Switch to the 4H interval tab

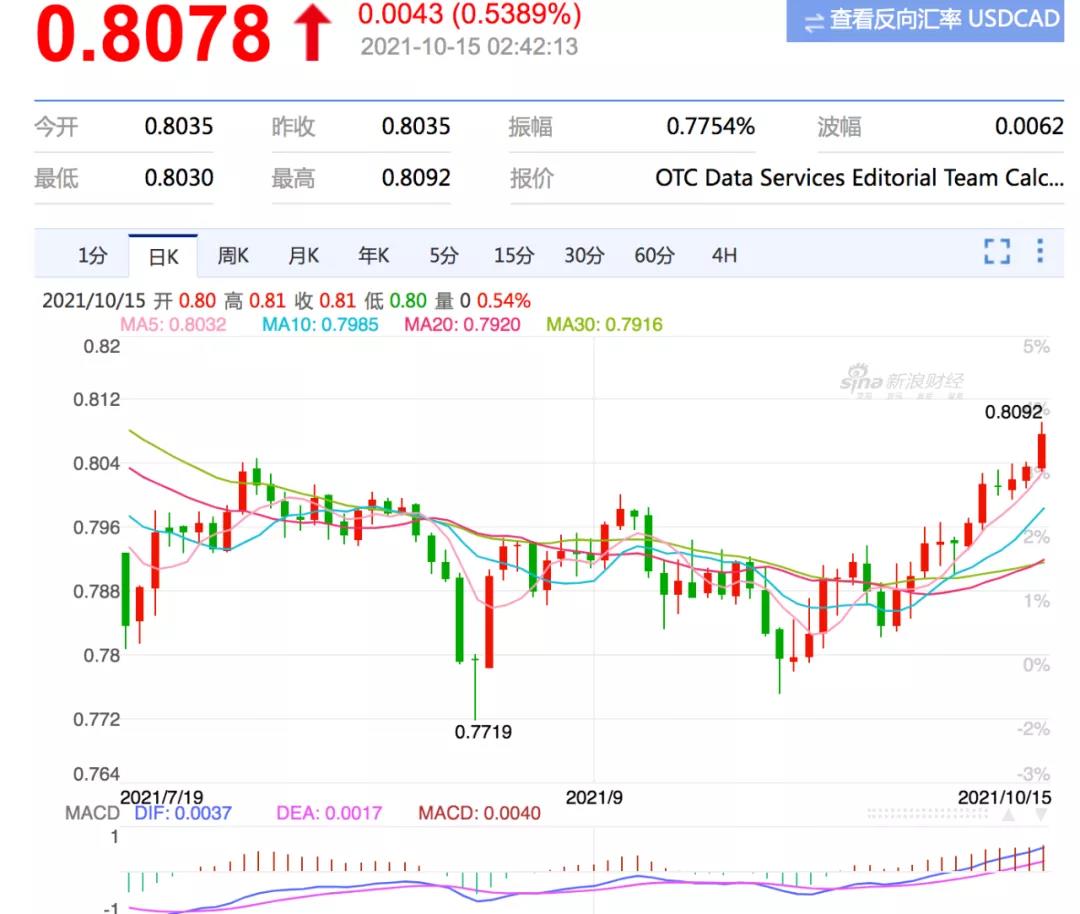pyautogui.click(x=724, y=256)
